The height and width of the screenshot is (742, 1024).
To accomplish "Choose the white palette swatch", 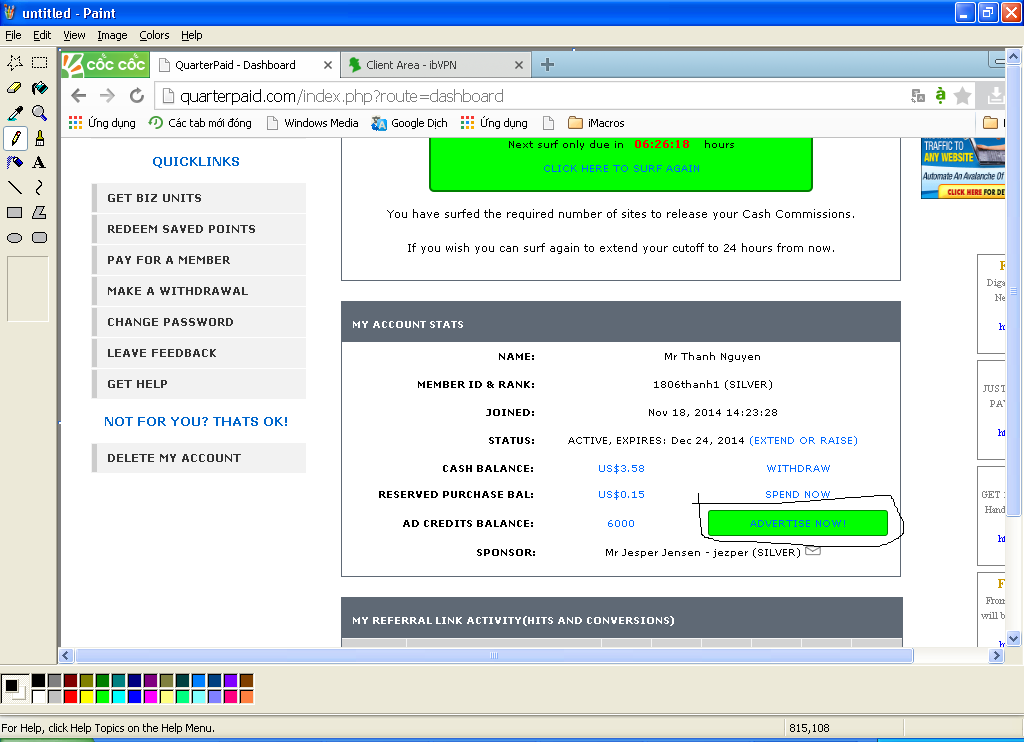I will pyautogui.click(x=39, y=696).
